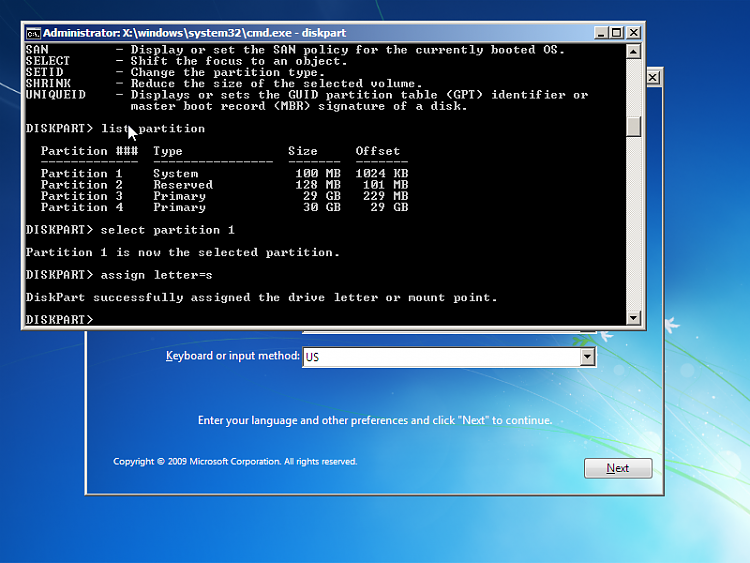
Task: Close the Install Windows dialog behind
Action: tap(653, 77)
